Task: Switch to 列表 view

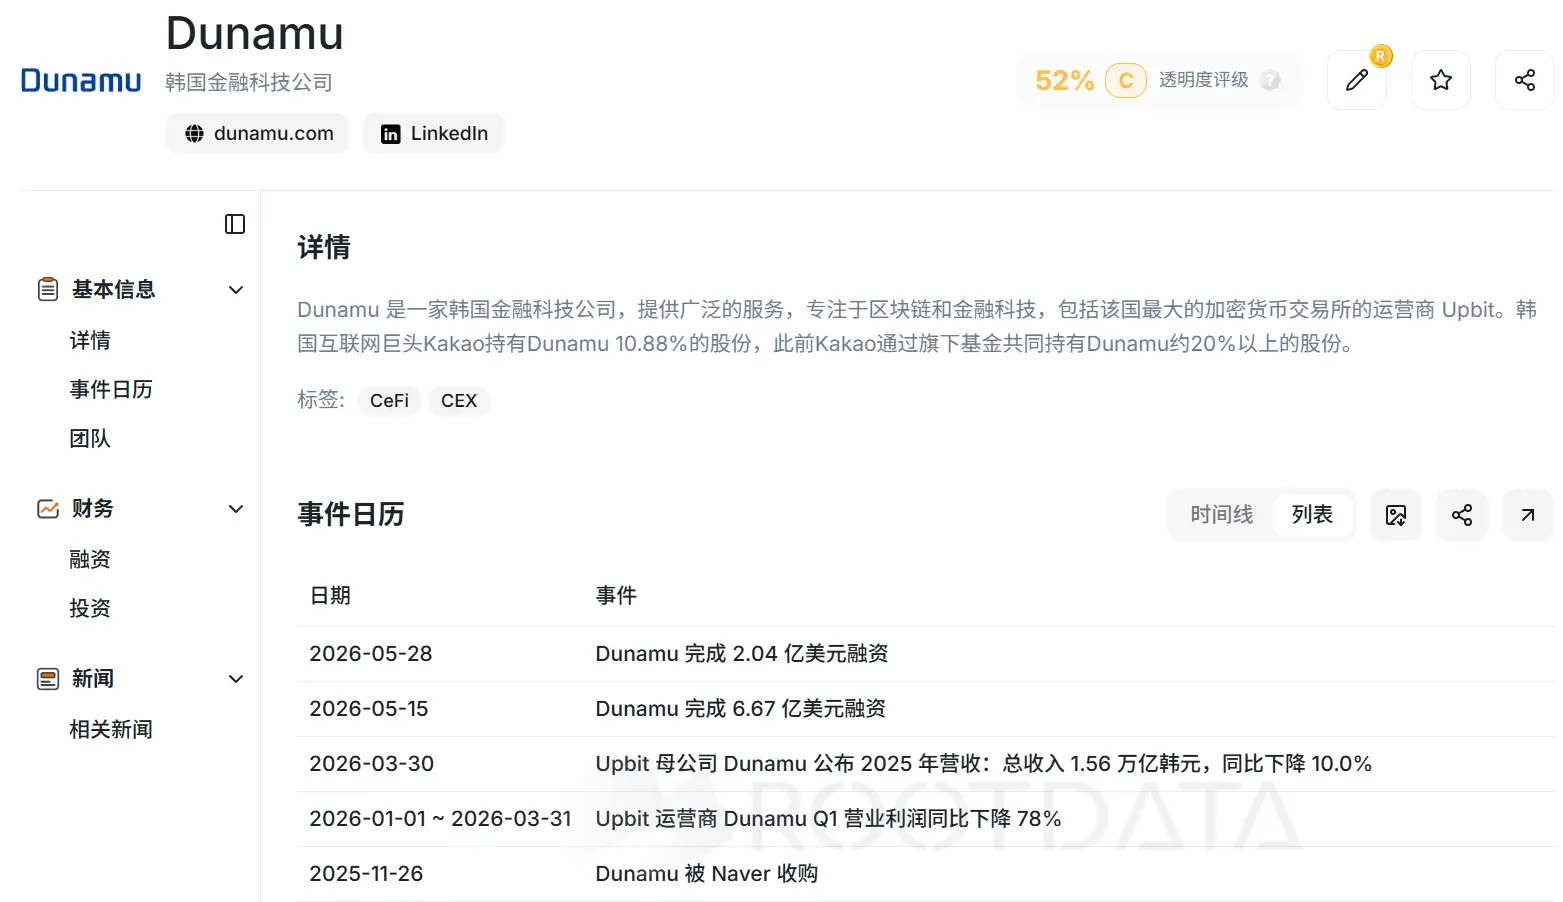Action: (1312, 515)
